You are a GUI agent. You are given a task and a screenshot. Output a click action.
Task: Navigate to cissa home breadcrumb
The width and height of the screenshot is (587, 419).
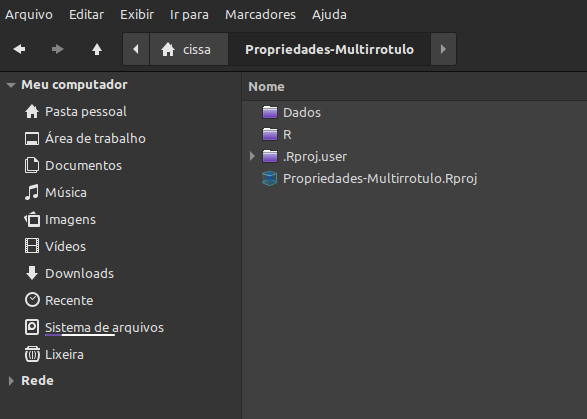(x=189, y=49)
